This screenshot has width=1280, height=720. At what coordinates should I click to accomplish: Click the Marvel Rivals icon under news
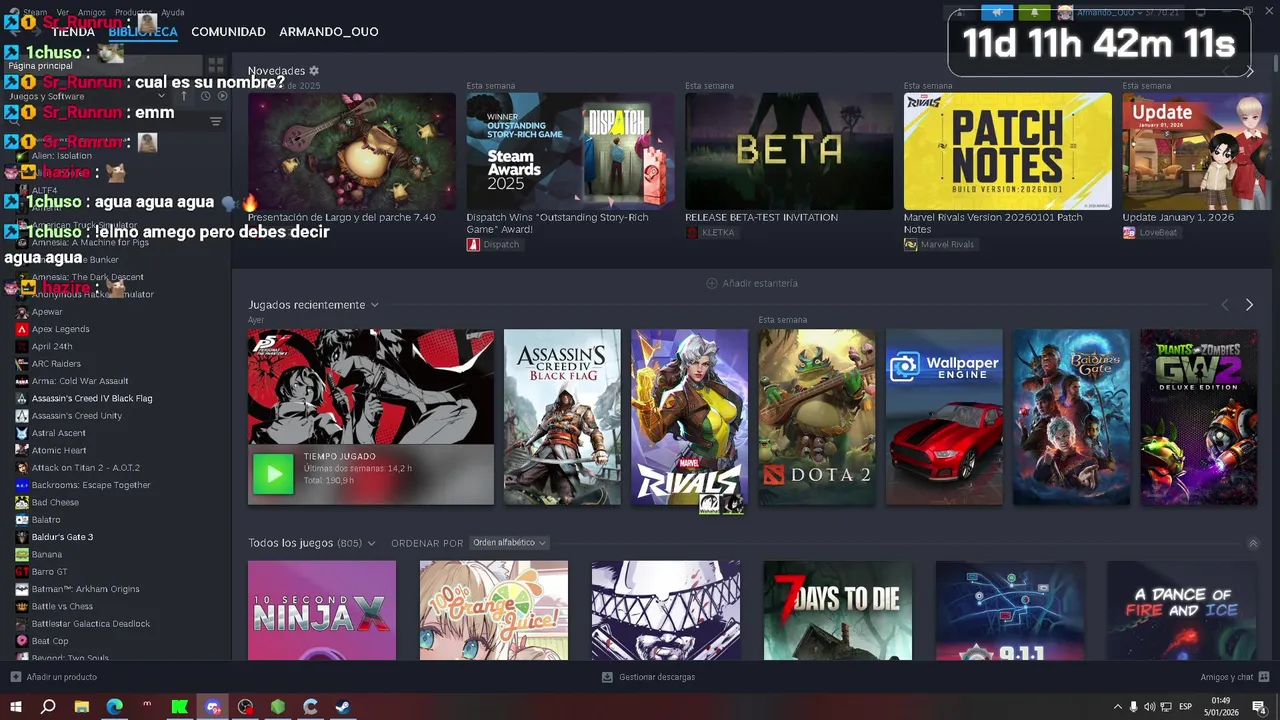[x=910, y=245]
